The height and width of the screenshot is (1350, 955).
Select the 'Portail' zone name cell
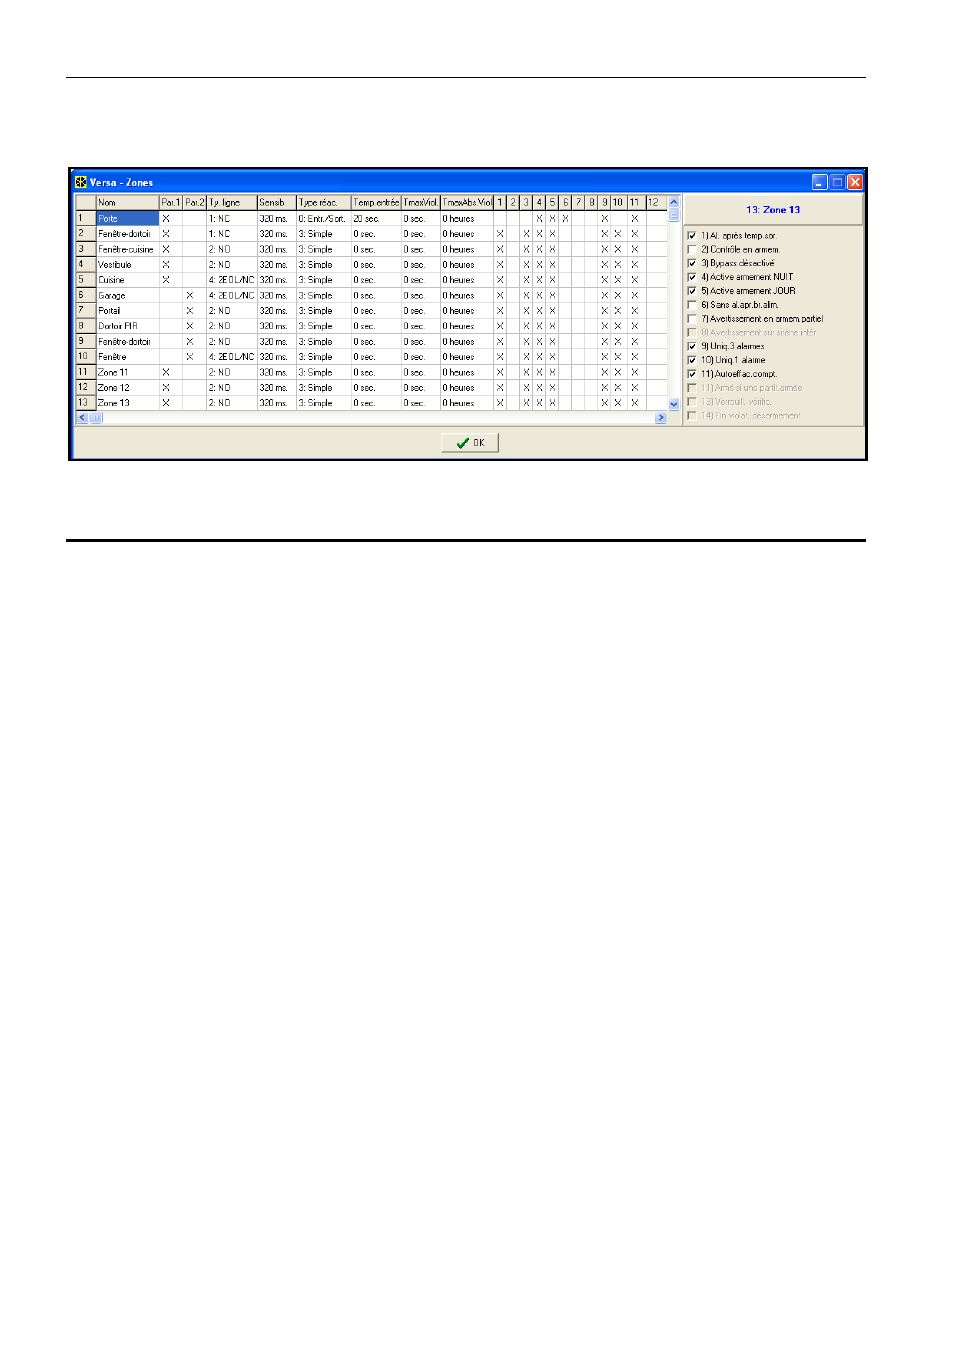[x=127, y=311]
